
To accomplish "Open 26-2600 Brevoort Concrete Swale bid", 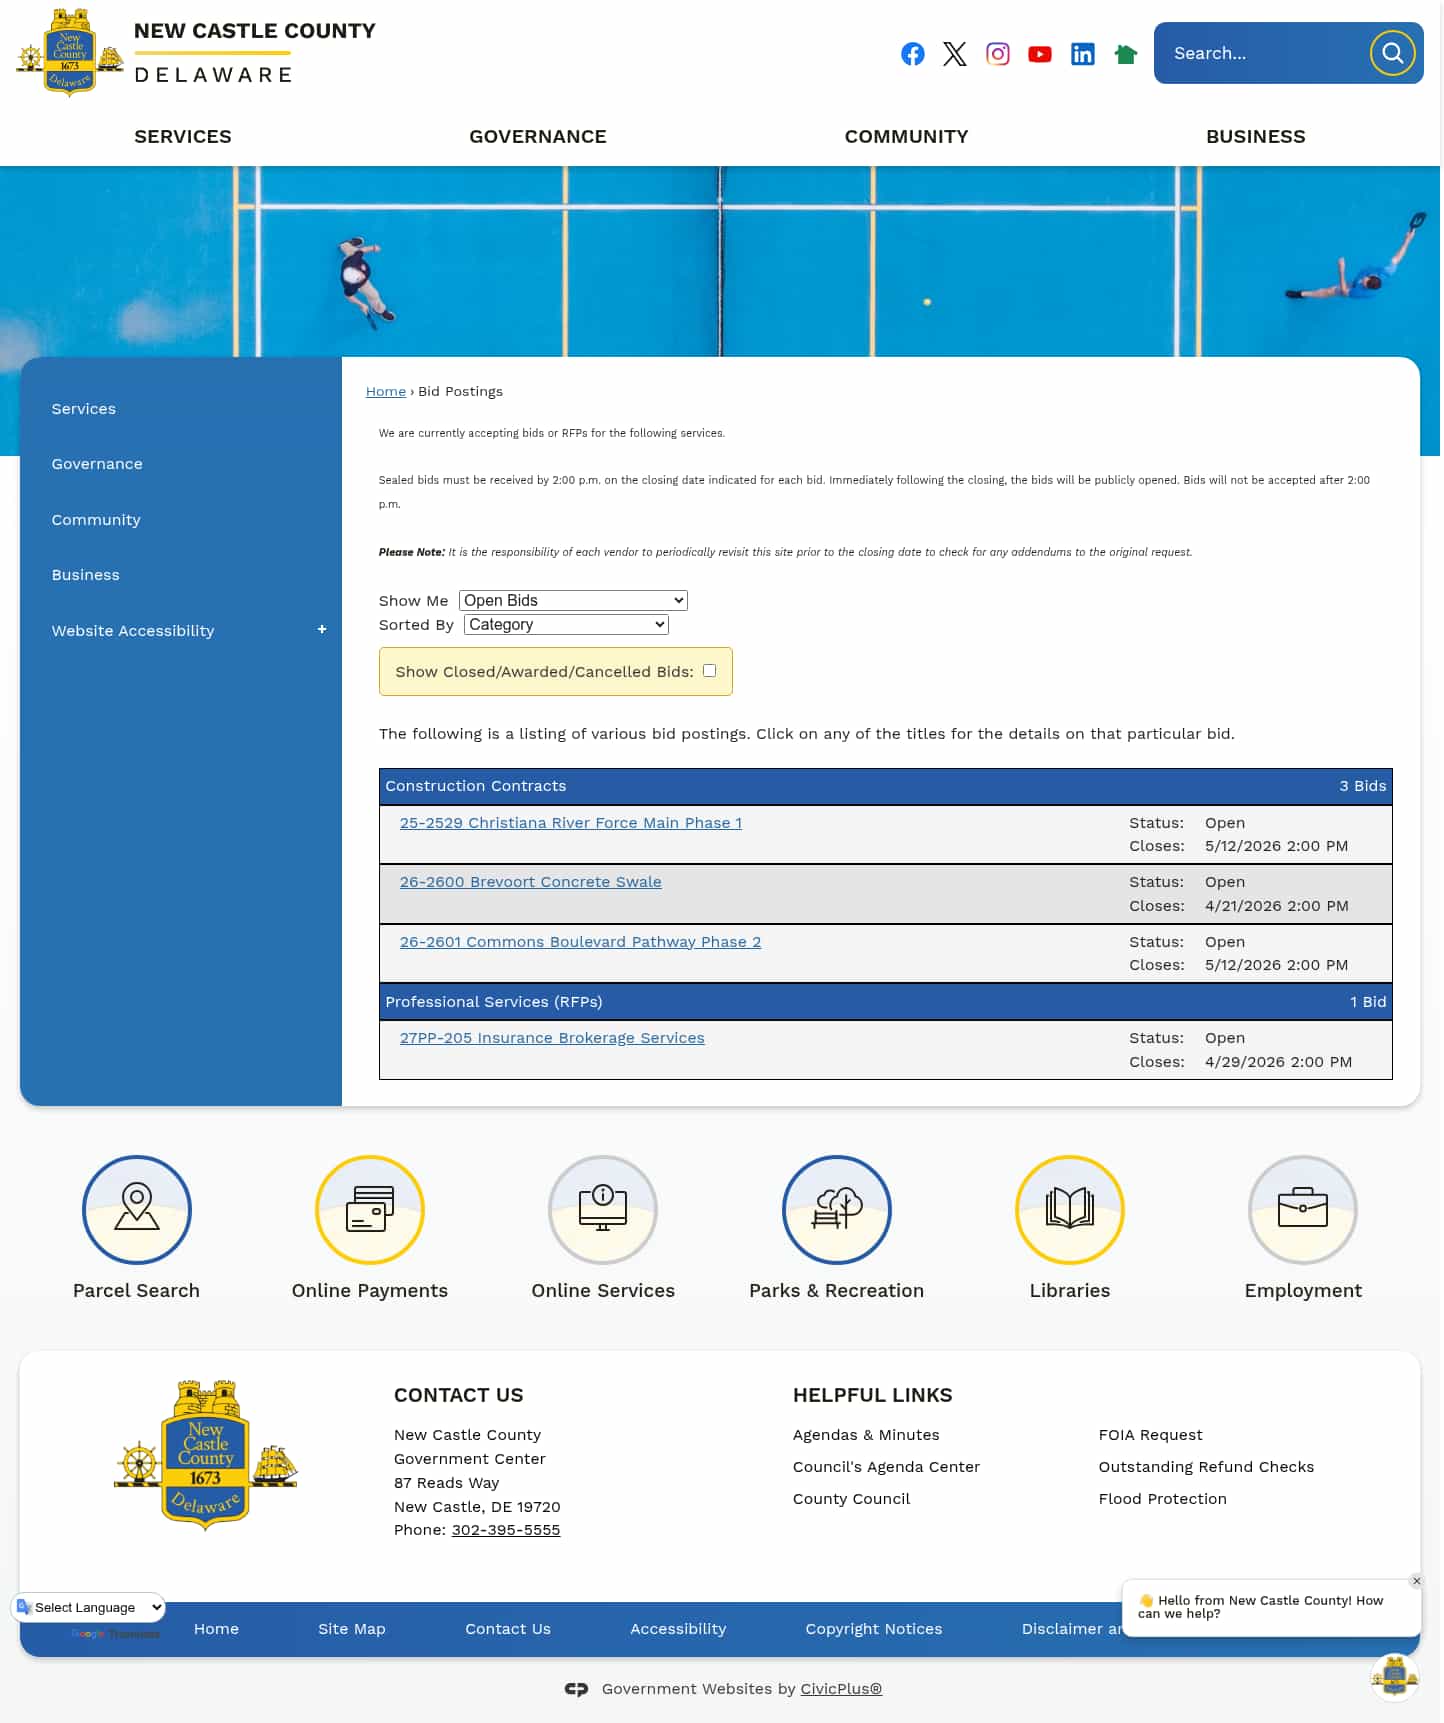I will click(x=531, y=882).
